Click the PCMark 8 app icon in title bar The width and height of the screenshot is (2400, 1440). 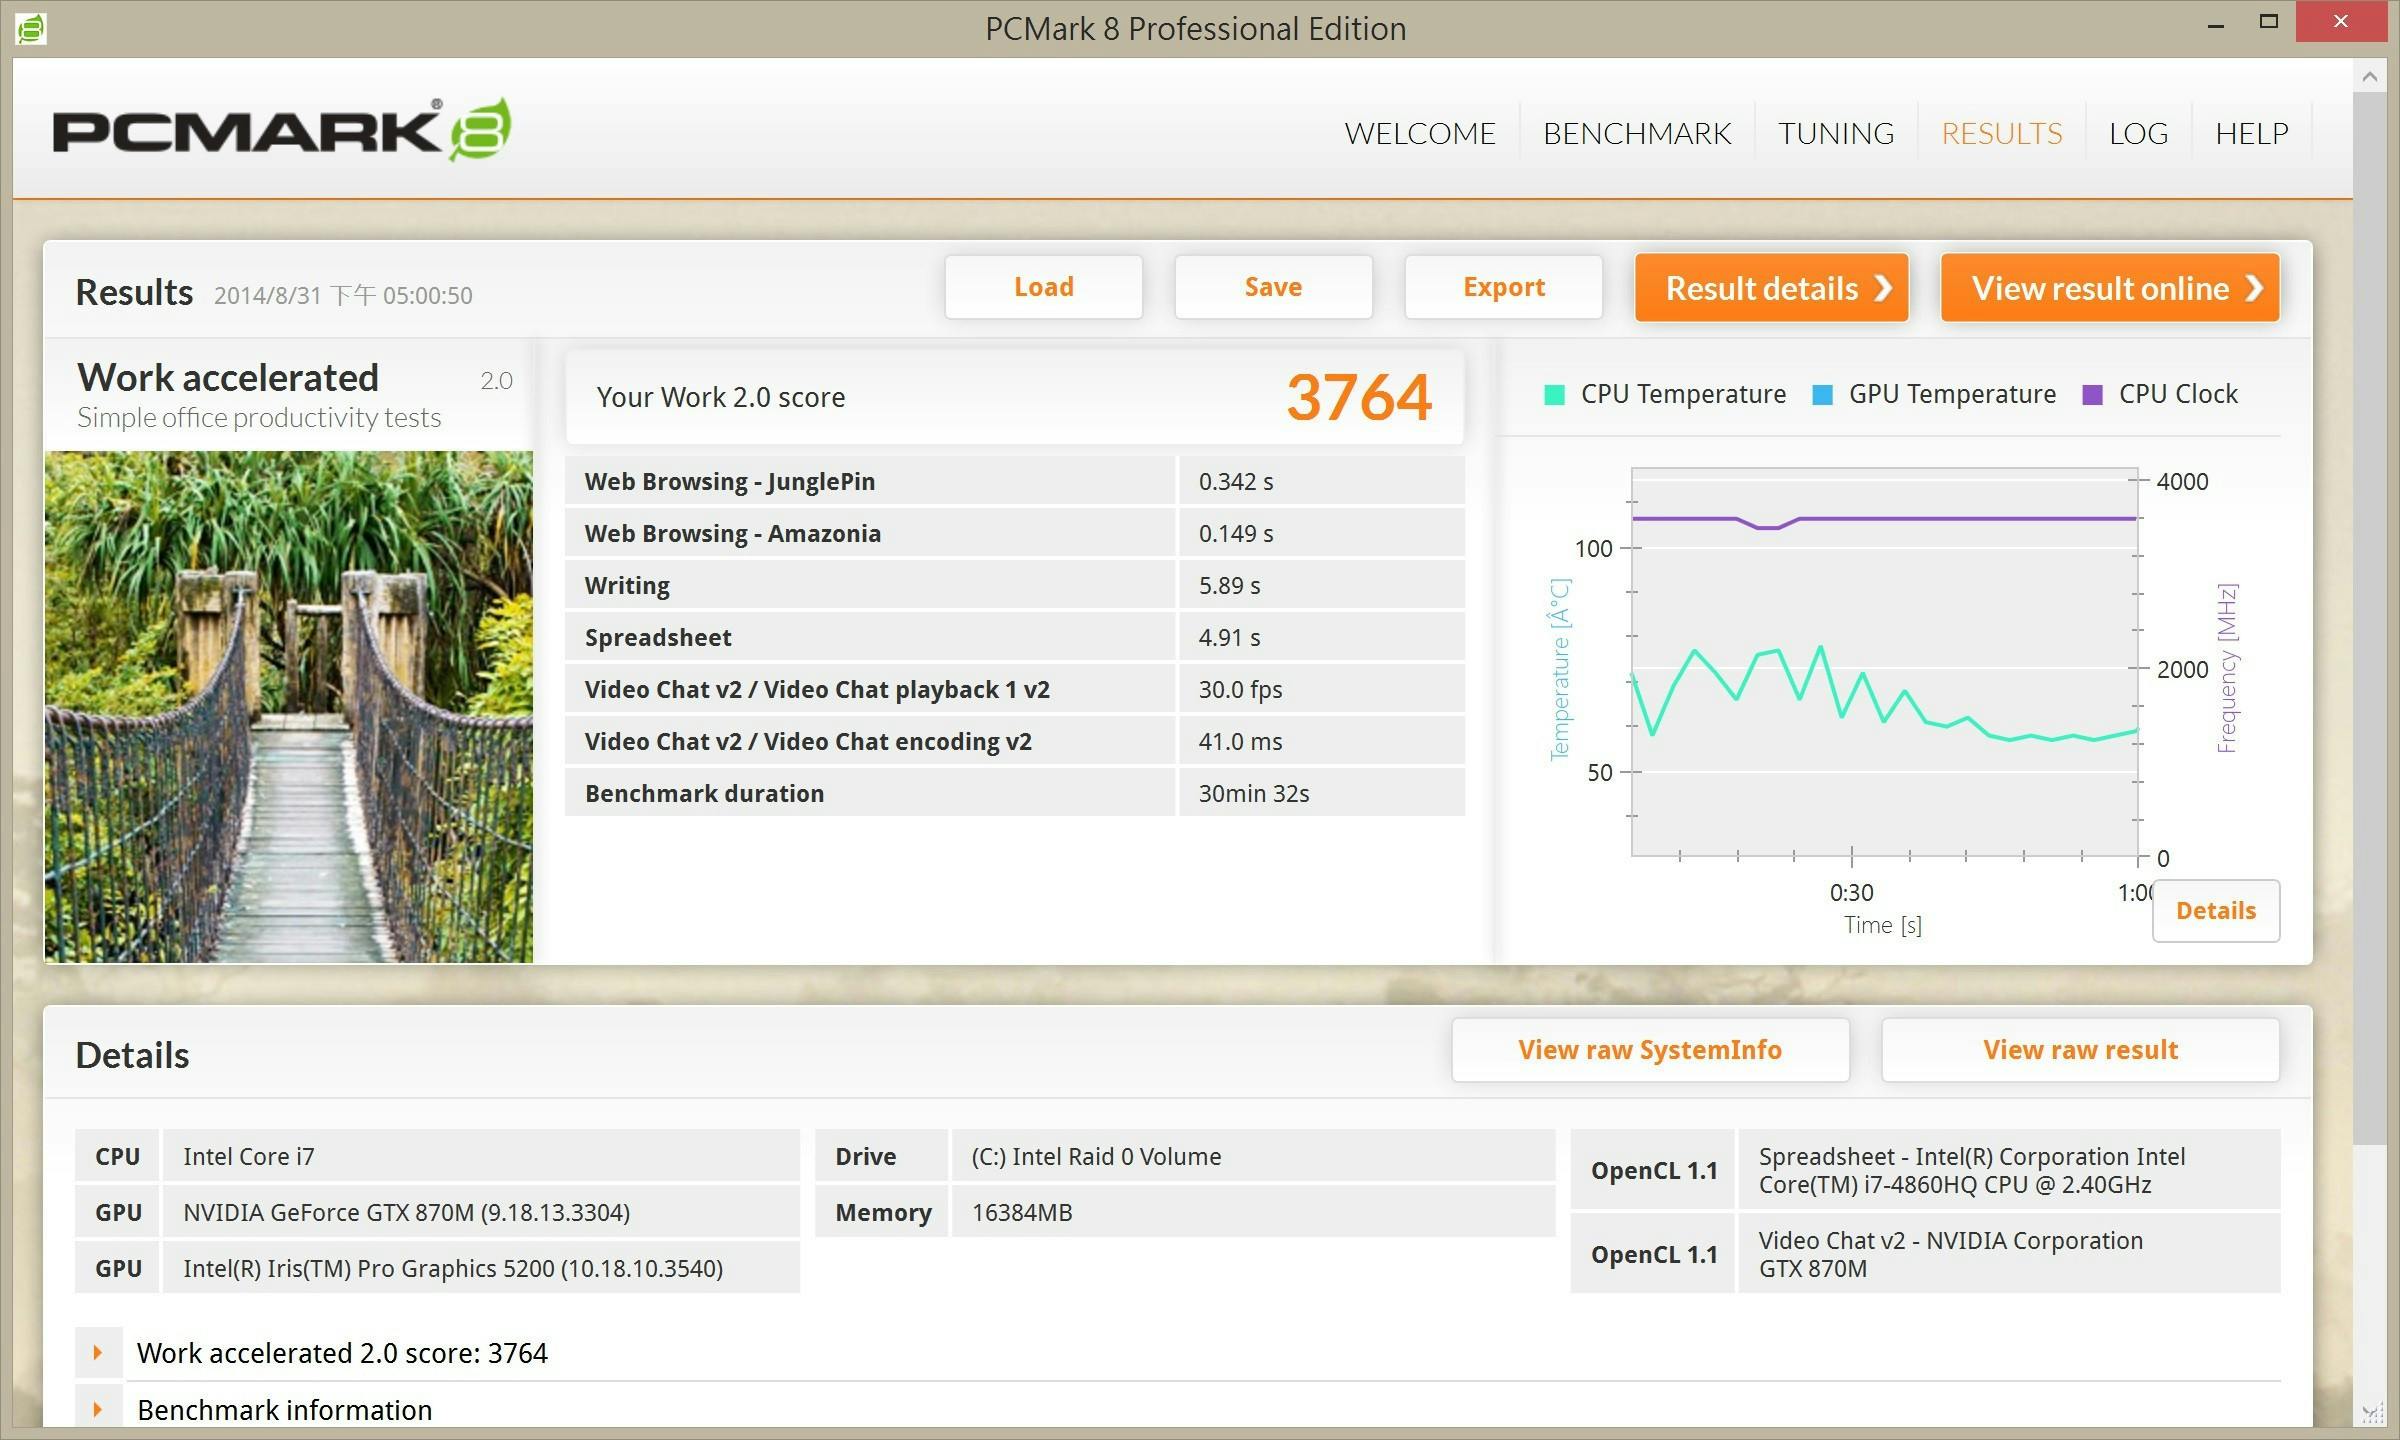click(x=30, y=28)
